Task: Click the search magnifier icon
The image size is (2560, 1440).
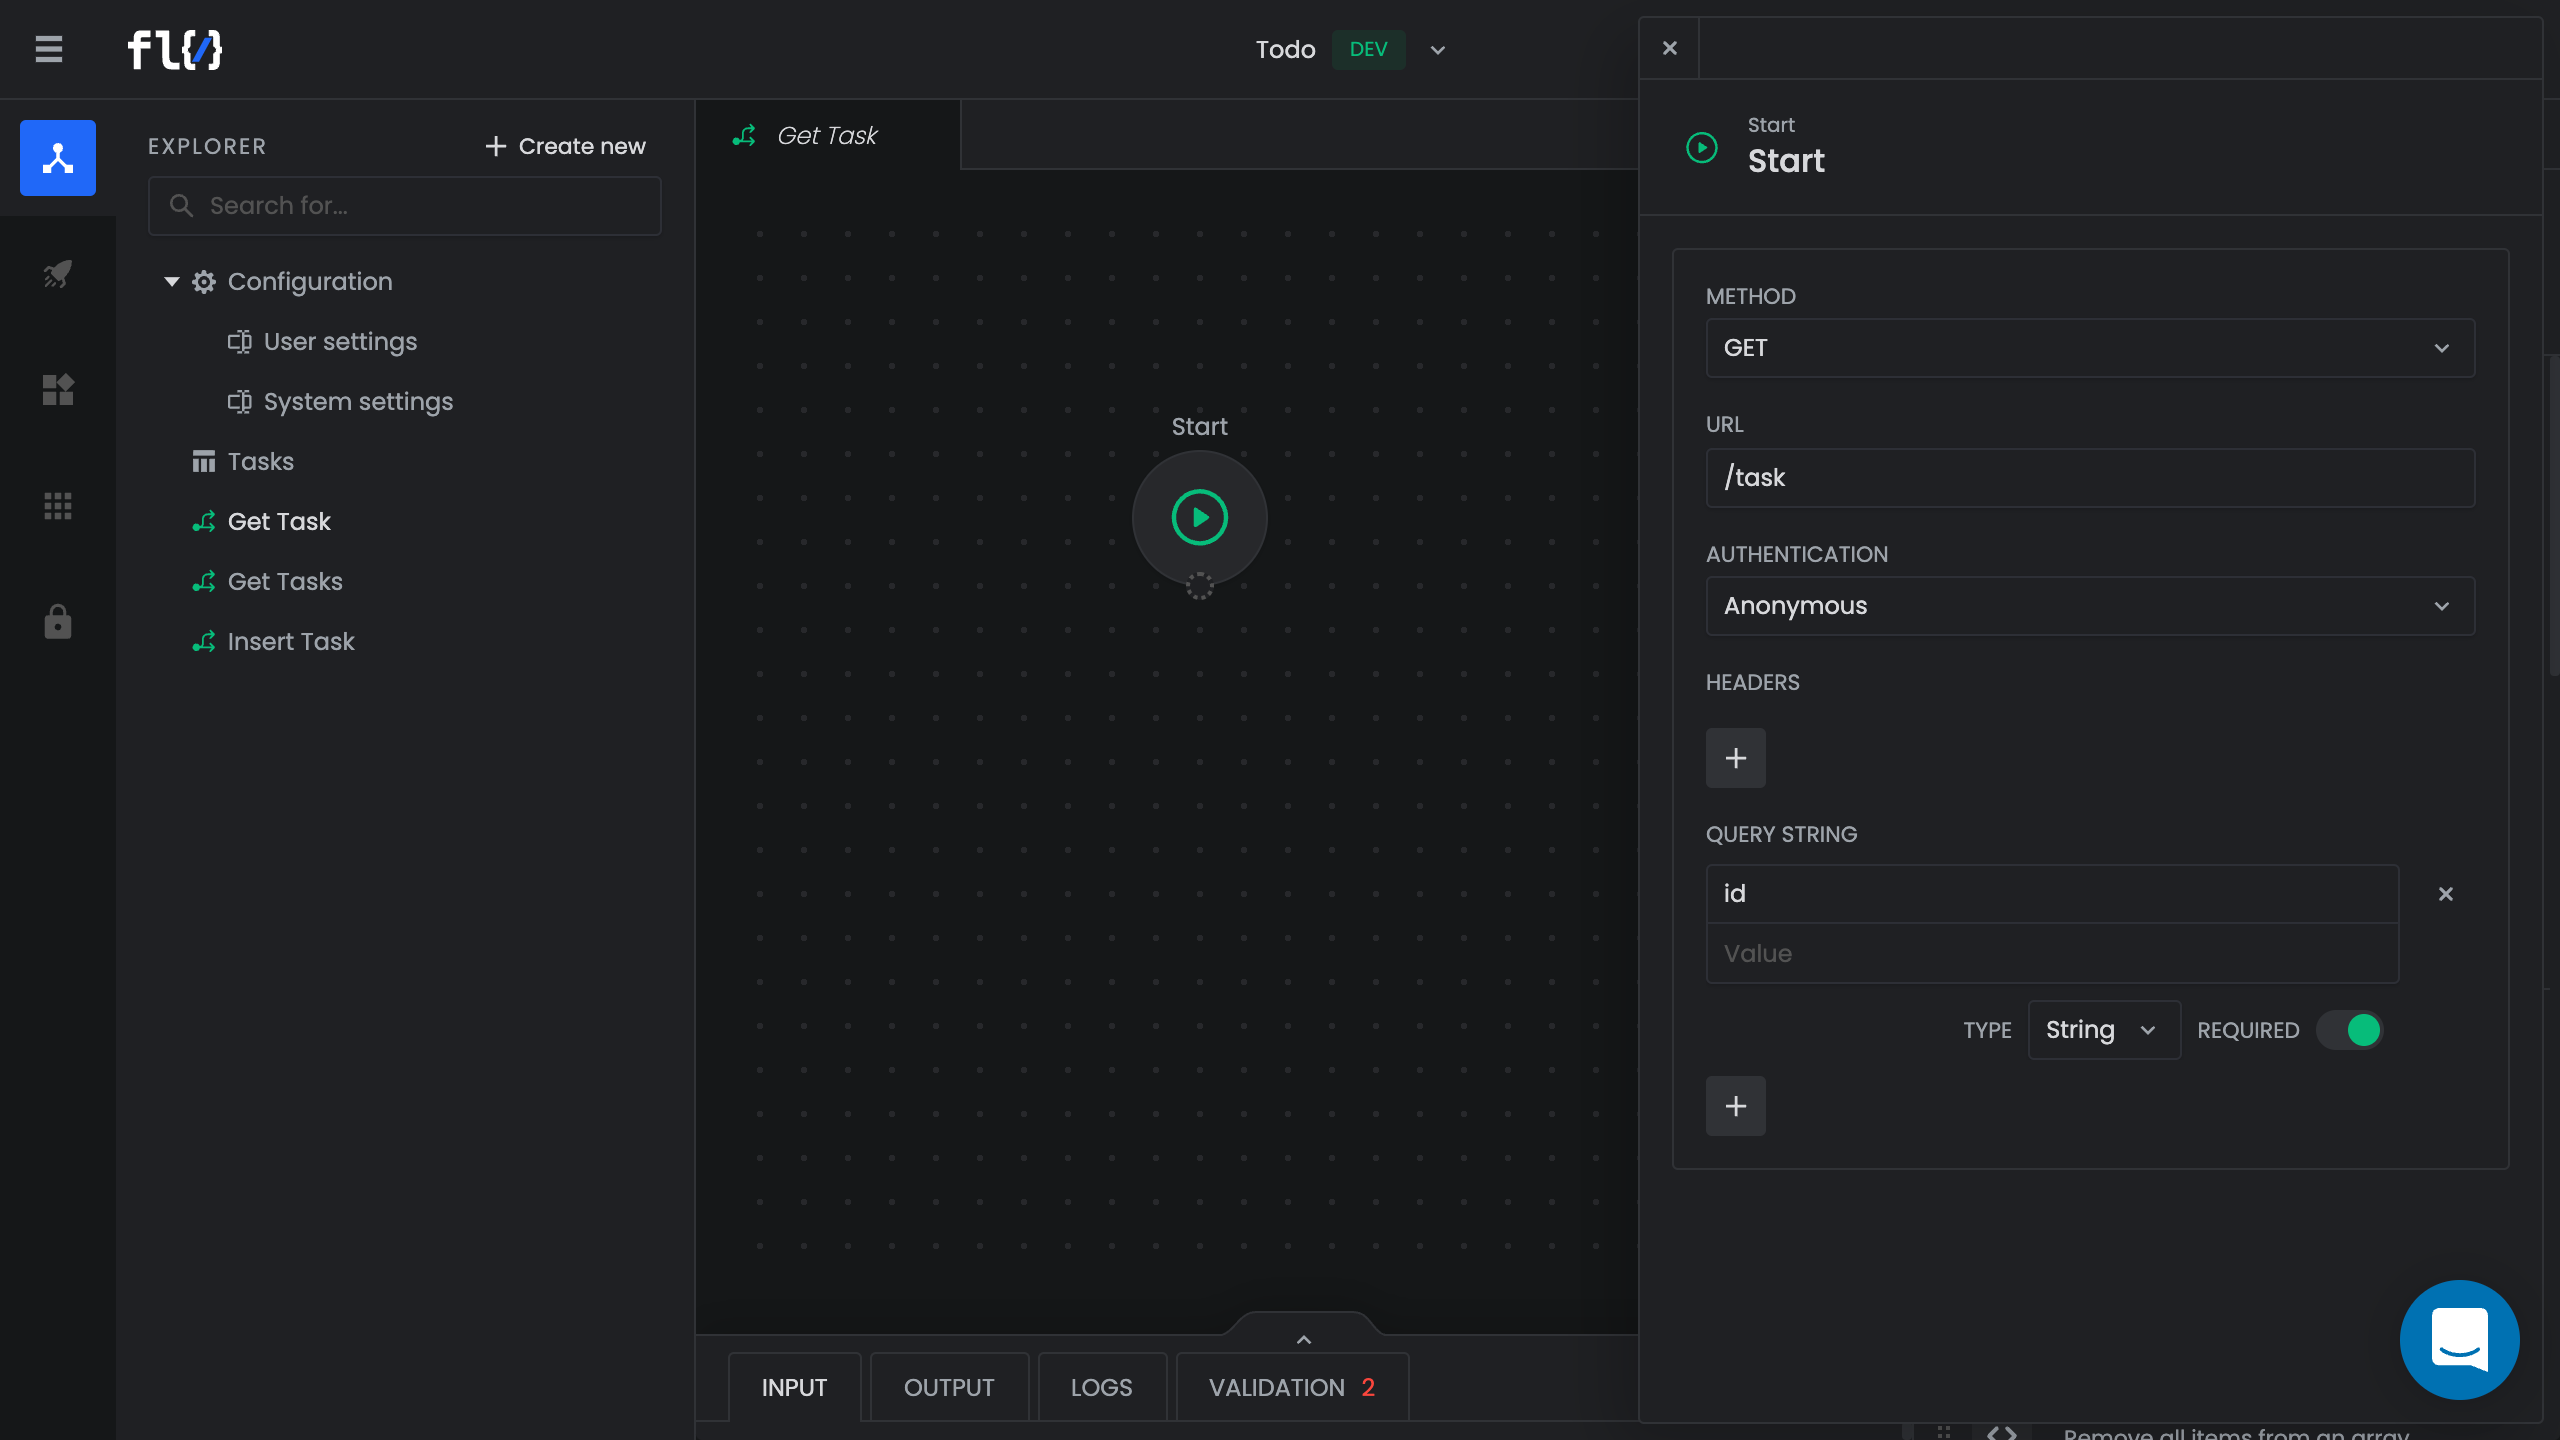Action: tap(181, 206)
